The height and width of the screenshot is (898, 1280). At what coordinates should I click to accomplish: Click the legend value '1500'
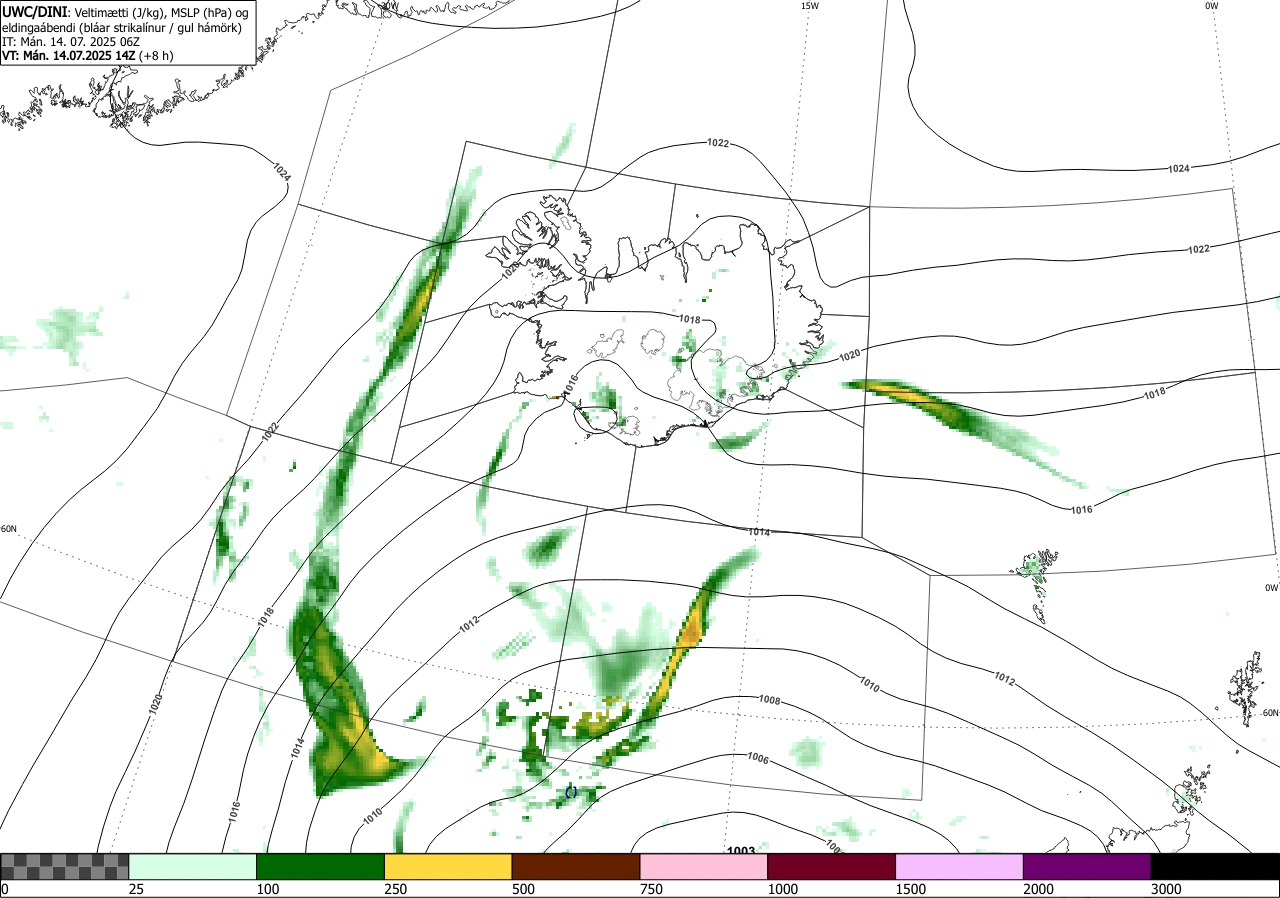[x=910, y=889]
